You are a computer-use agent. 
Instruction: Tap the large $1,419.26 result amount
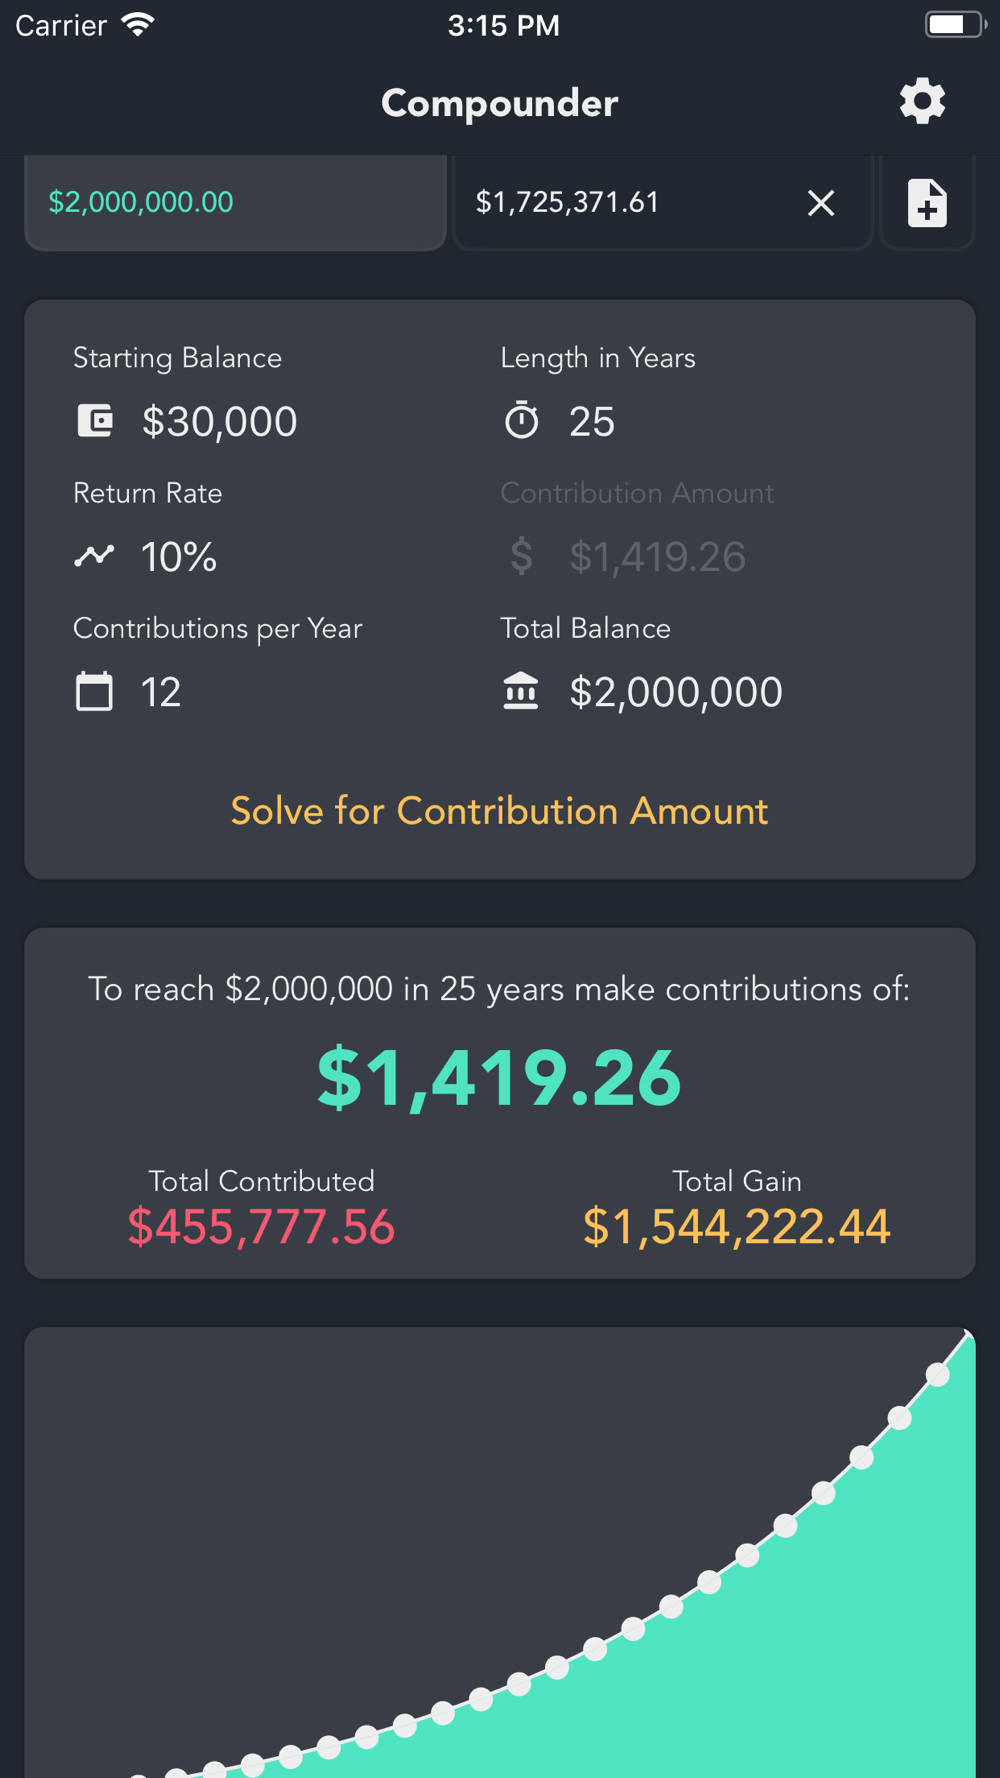pos(499,1078)
